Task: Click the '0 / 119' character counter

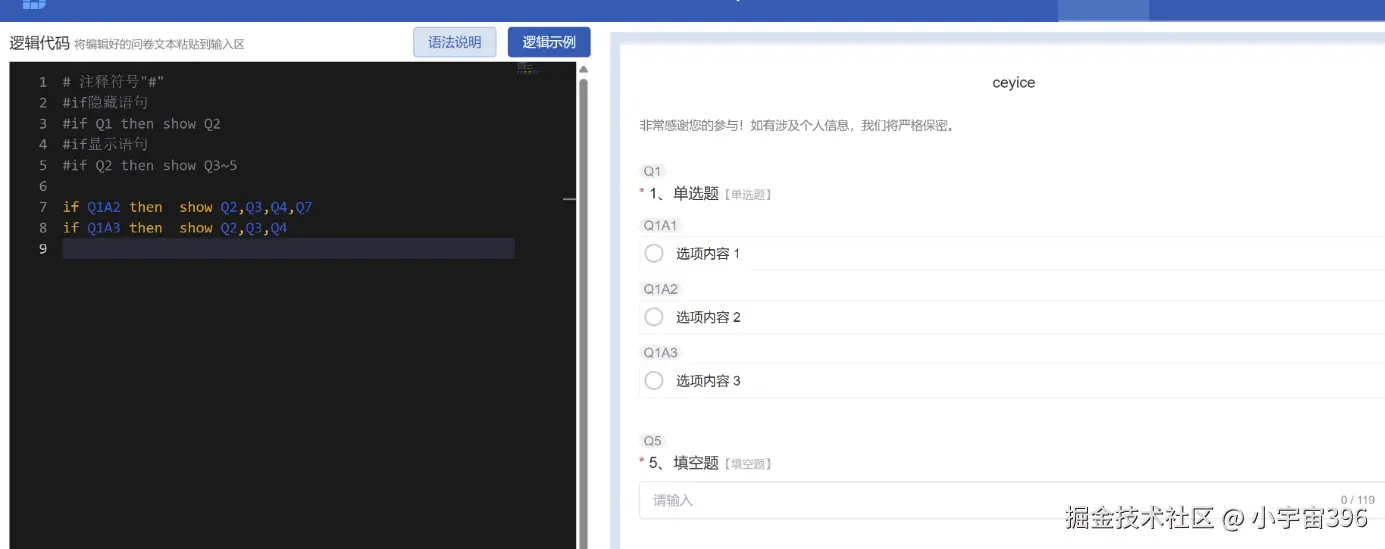Action: coord(1357,500)
